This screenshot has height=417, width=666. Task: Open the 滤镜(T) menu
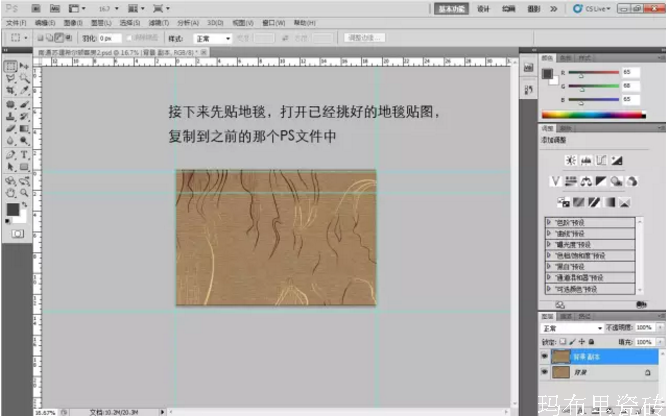tap(159, 23)
